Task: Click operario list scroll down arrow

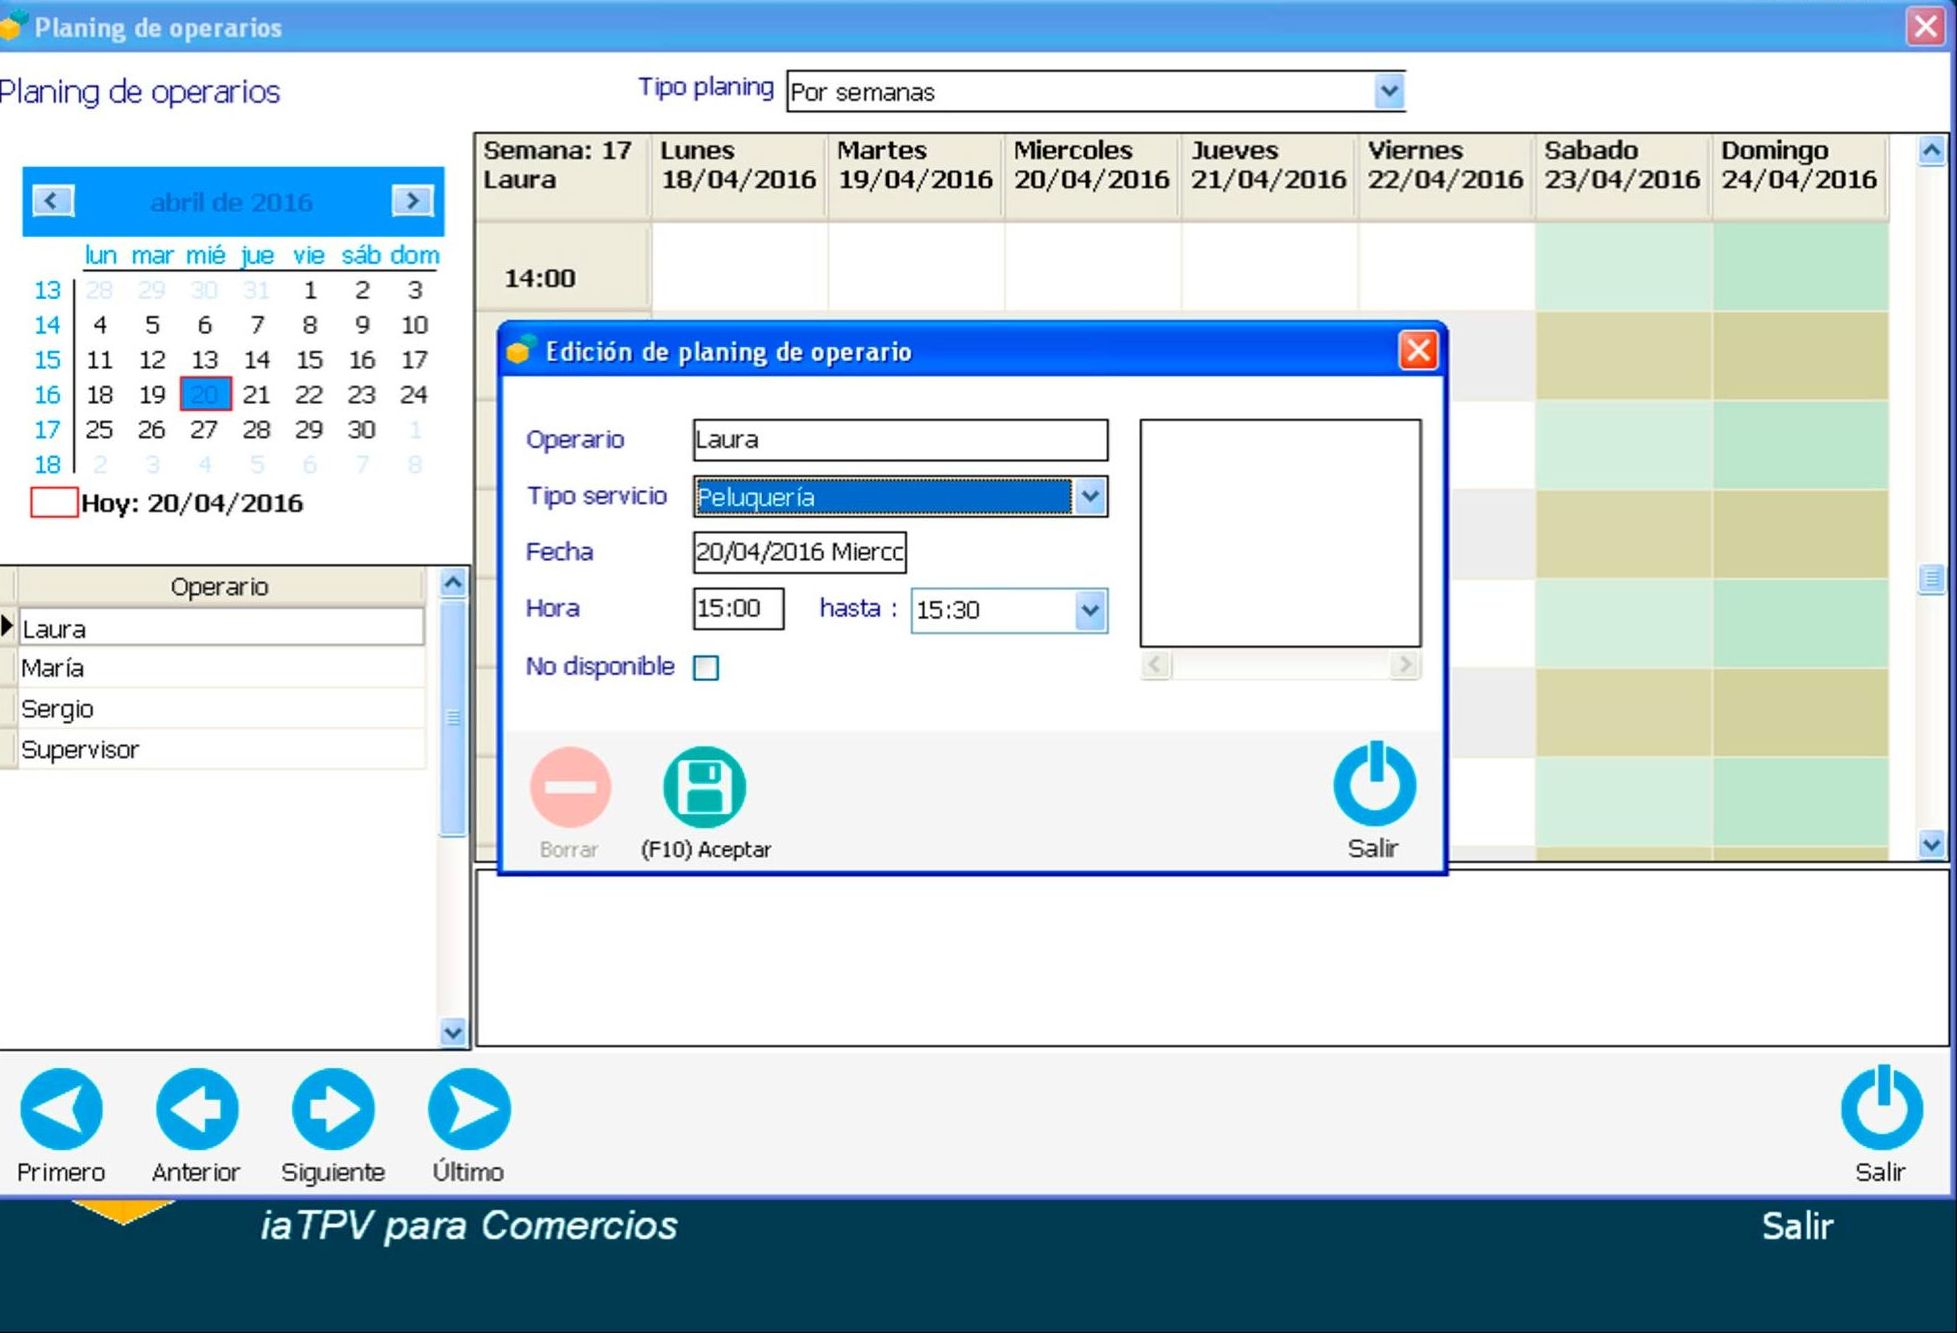Action: (453, 1032)
